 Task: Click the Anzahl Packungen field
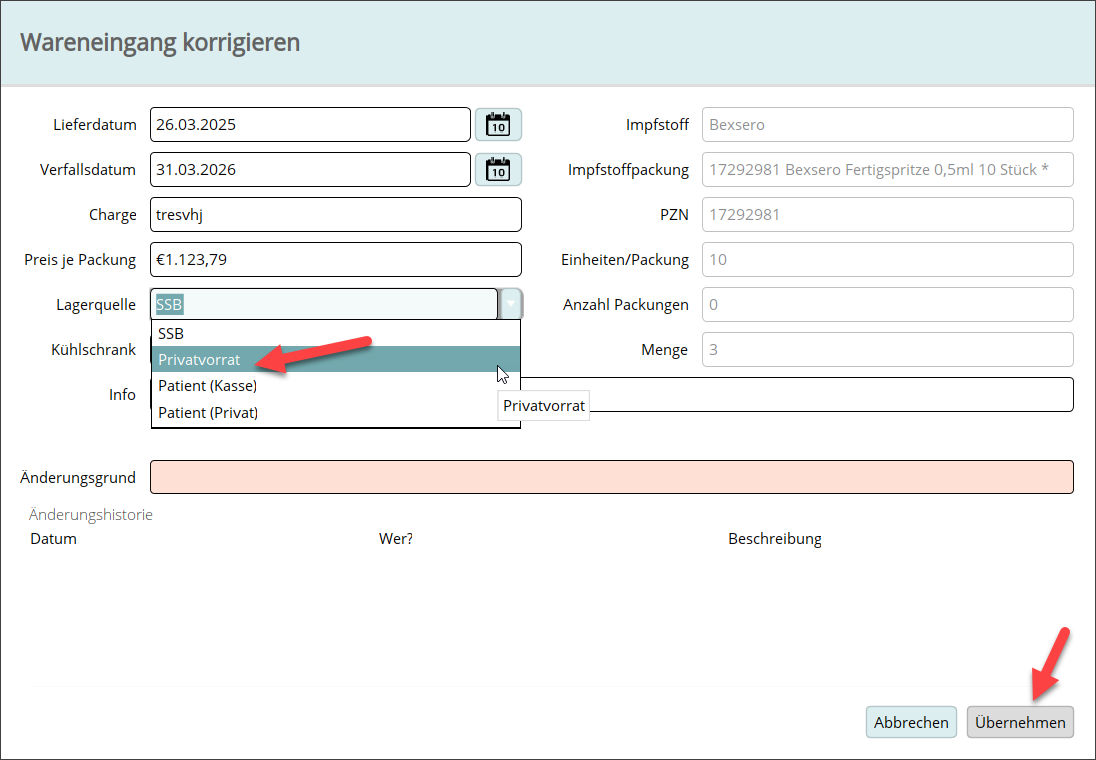click(x=887, y=305)
